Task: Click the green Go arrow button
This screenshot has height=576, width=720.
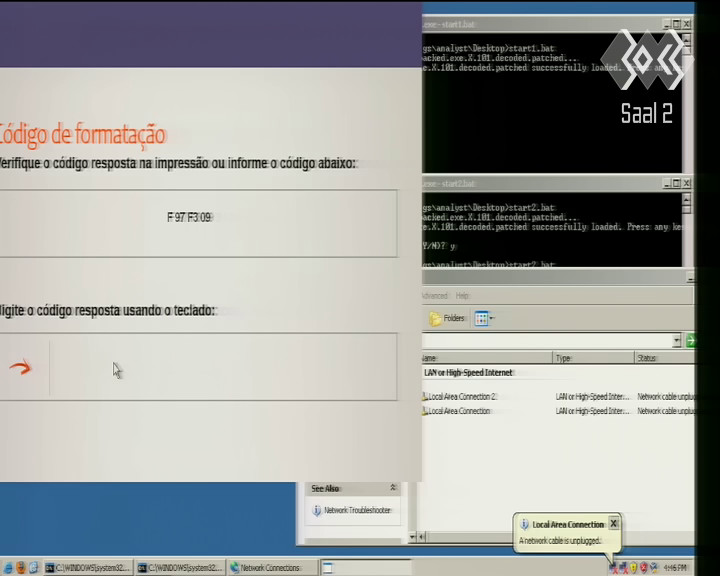Action: (690, 340)
